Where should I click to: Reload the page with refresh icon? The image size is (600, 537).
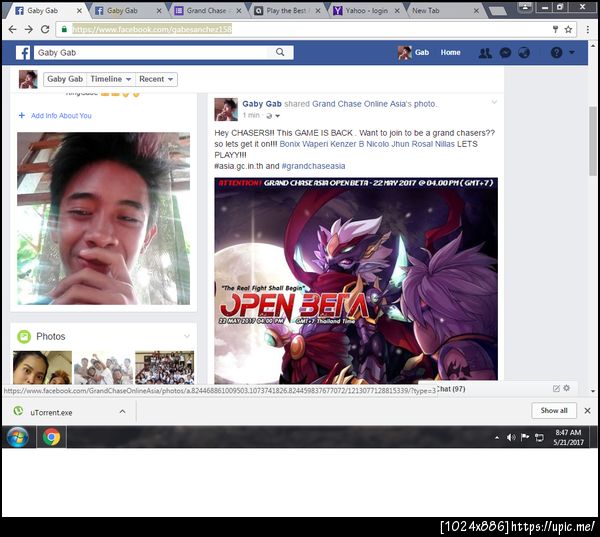pos(45,29)
